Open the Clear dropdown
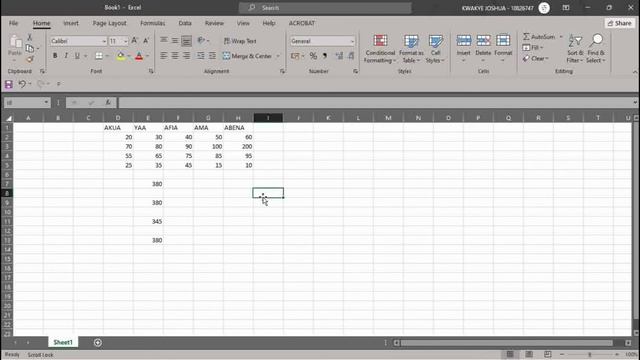The height and width of the screenshot is (360, 640). pos(536,59)
